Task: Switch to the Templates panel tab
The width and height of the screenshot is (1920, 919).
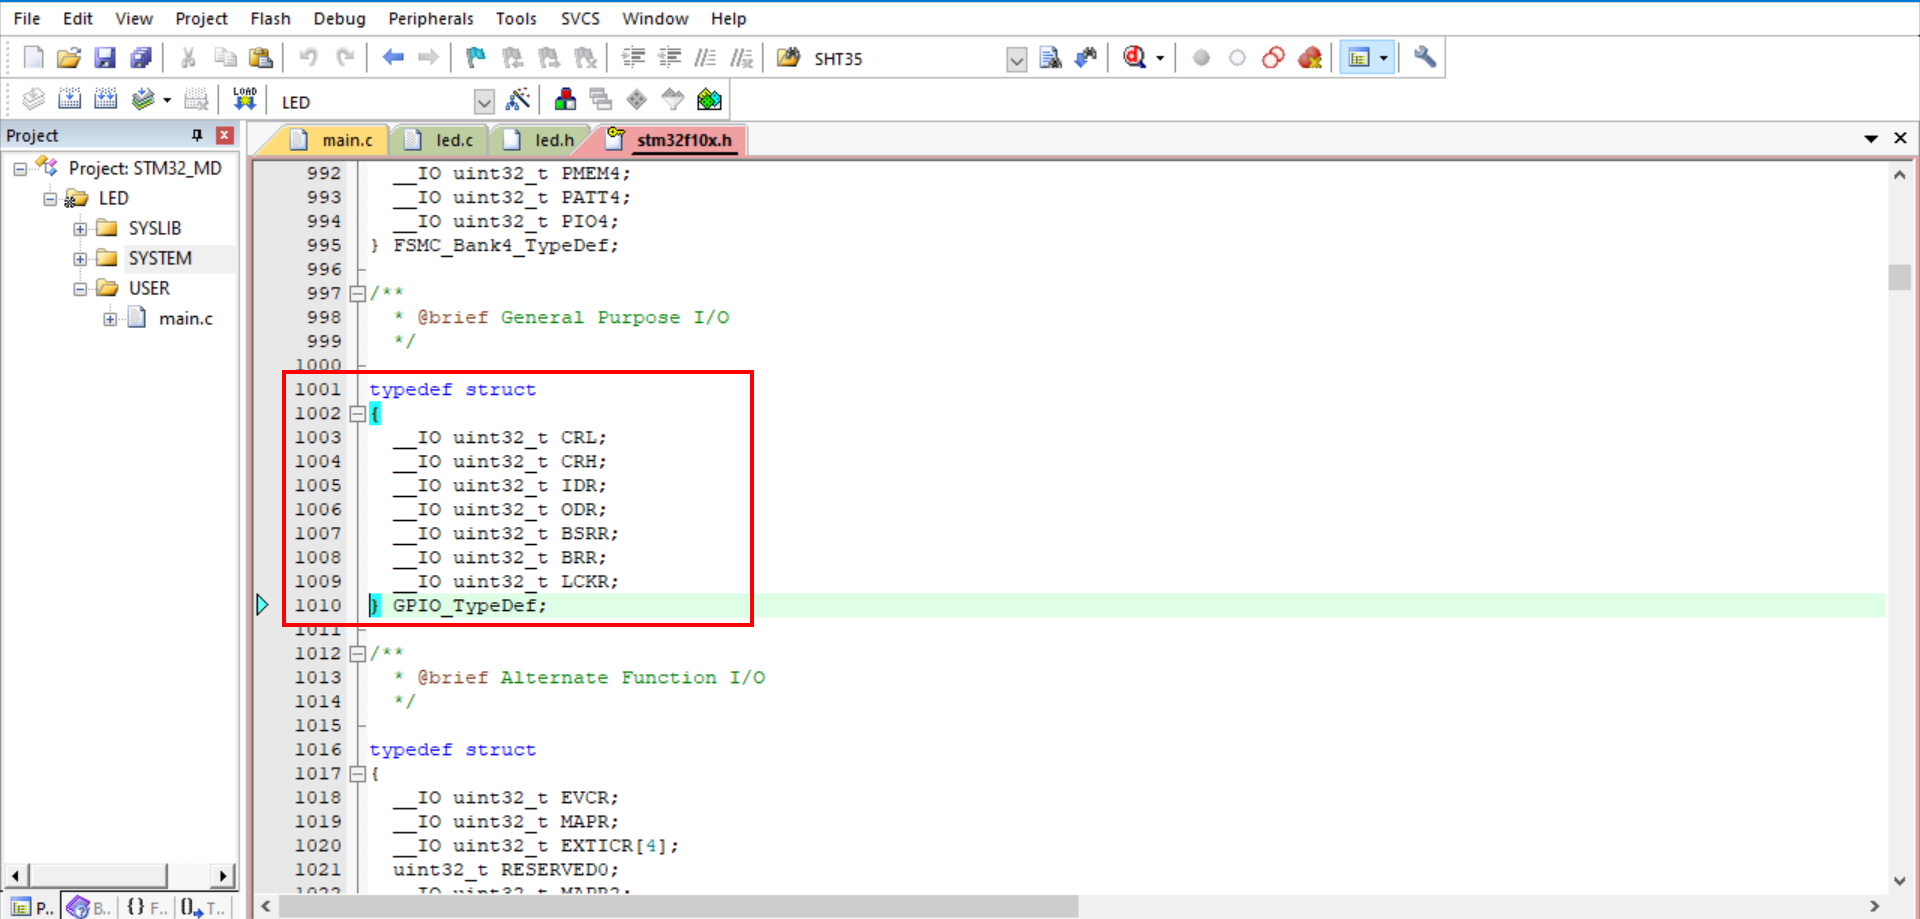Action: (x=204, y=907)
